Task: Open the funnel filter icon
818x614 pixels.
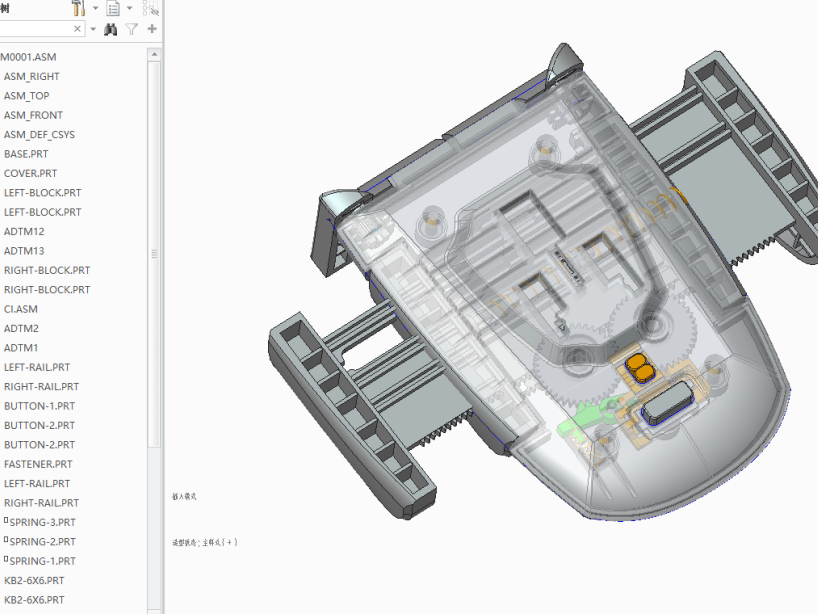Action: pos(131,30)
